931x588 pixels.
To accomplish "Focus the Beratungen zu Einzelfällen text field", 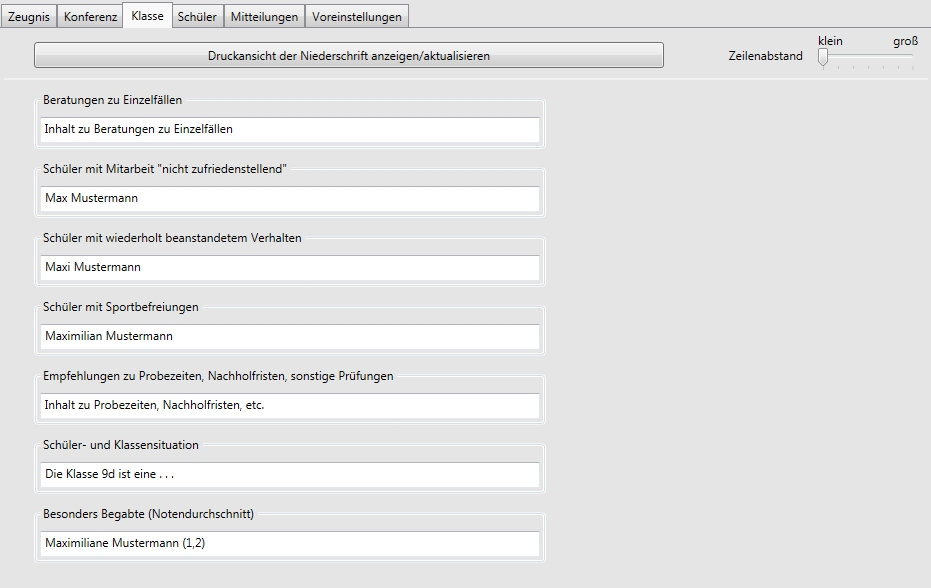I will [290, 130].
